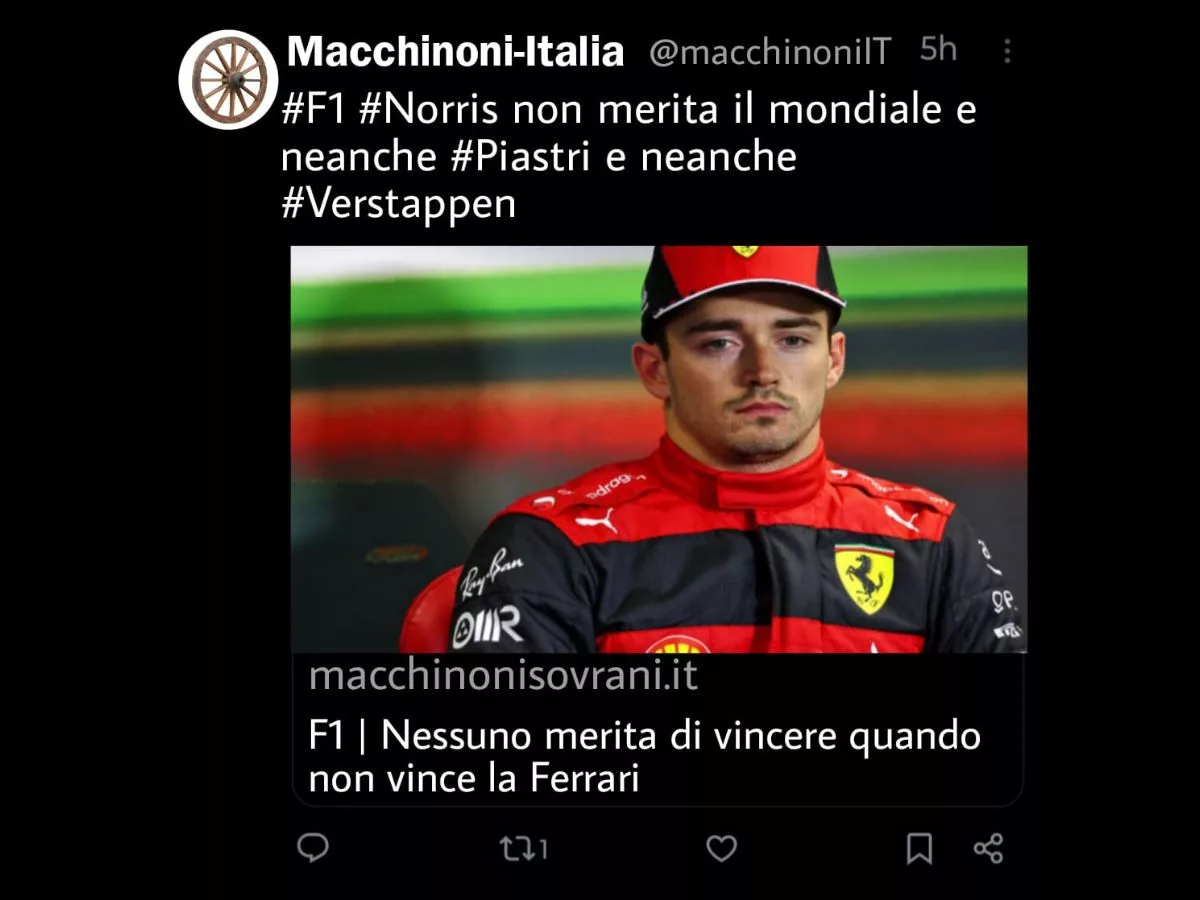Click the Ferrari shield logo on suit
1200x900 pixels.
tap(864, 578)
